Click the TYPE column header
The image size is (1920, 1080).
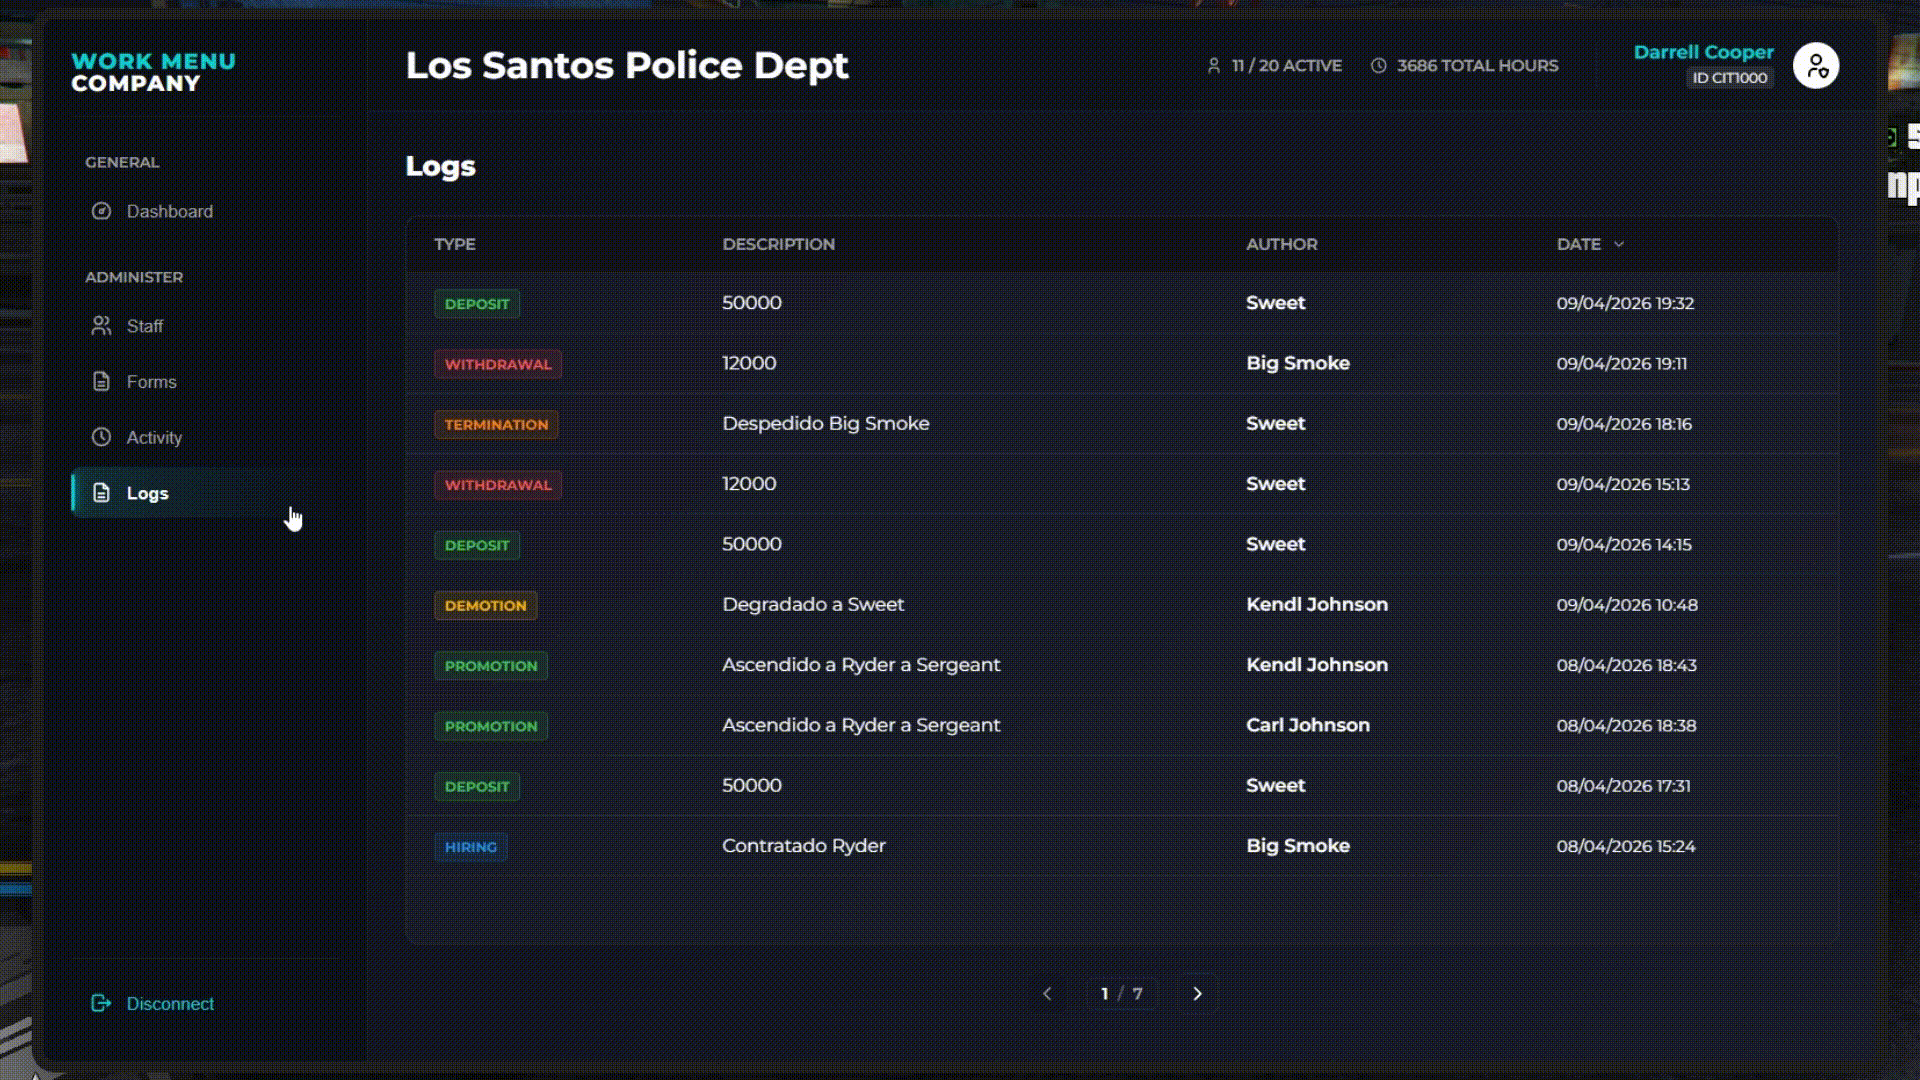click(455, 244)
